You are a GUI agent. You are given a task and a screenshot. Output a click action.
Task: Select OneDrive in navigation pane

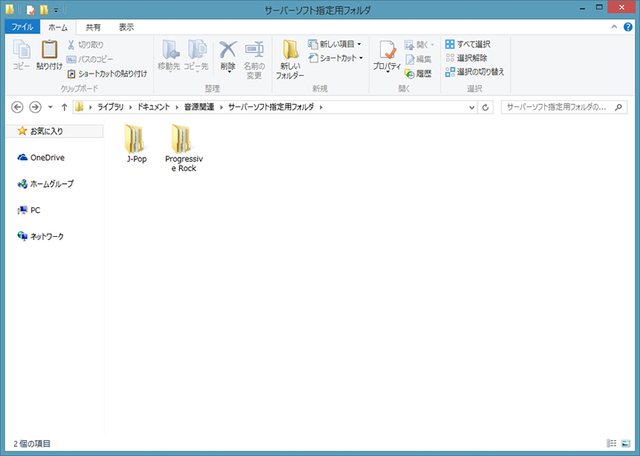click(47, 157)
